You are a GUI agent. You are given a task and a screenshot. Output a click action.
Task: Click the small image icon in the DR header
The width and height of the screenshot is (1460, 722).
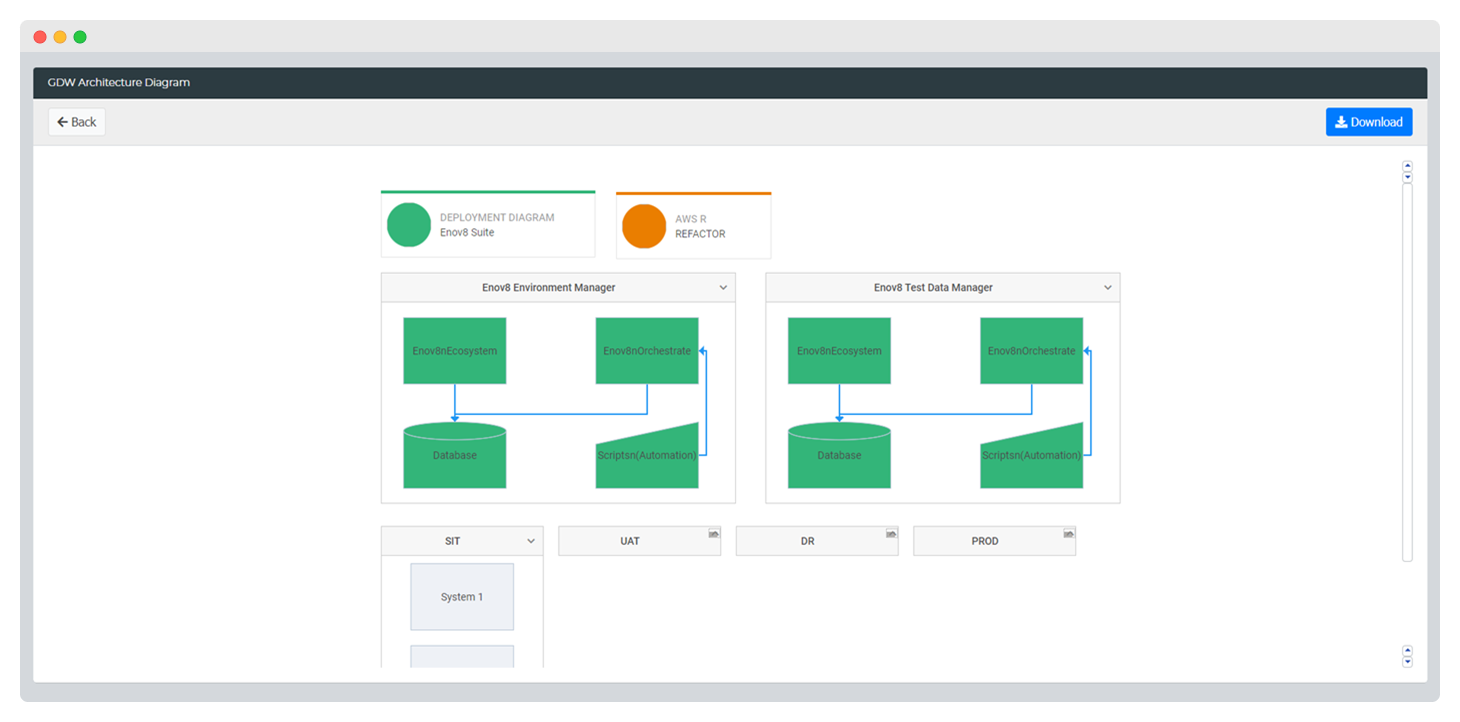891,534
